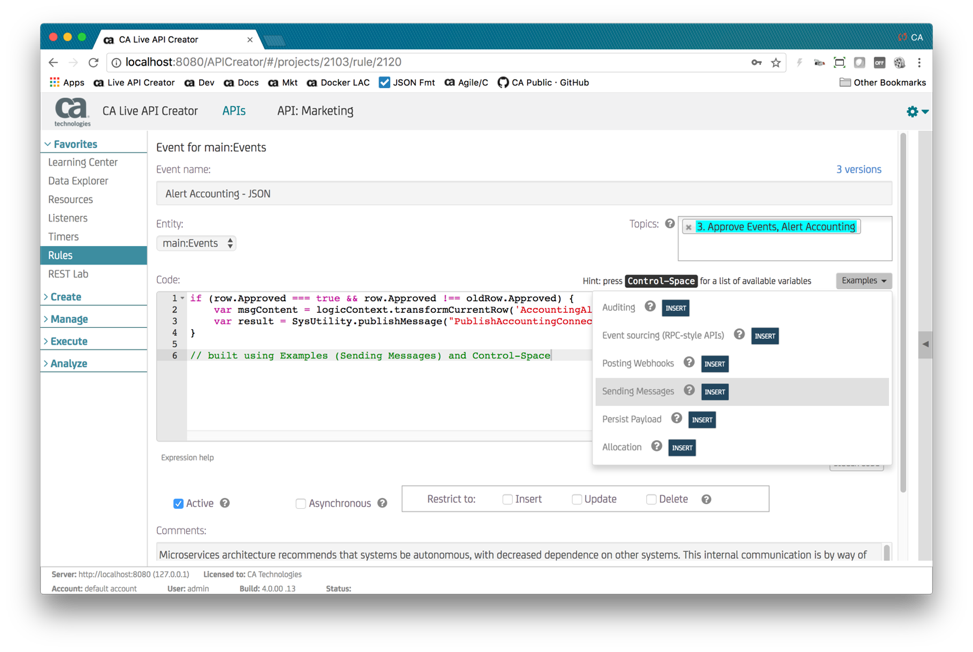Click the Event name input field
Image resolution: width=973 pixels, height=652 pixels.
point(524,194)
